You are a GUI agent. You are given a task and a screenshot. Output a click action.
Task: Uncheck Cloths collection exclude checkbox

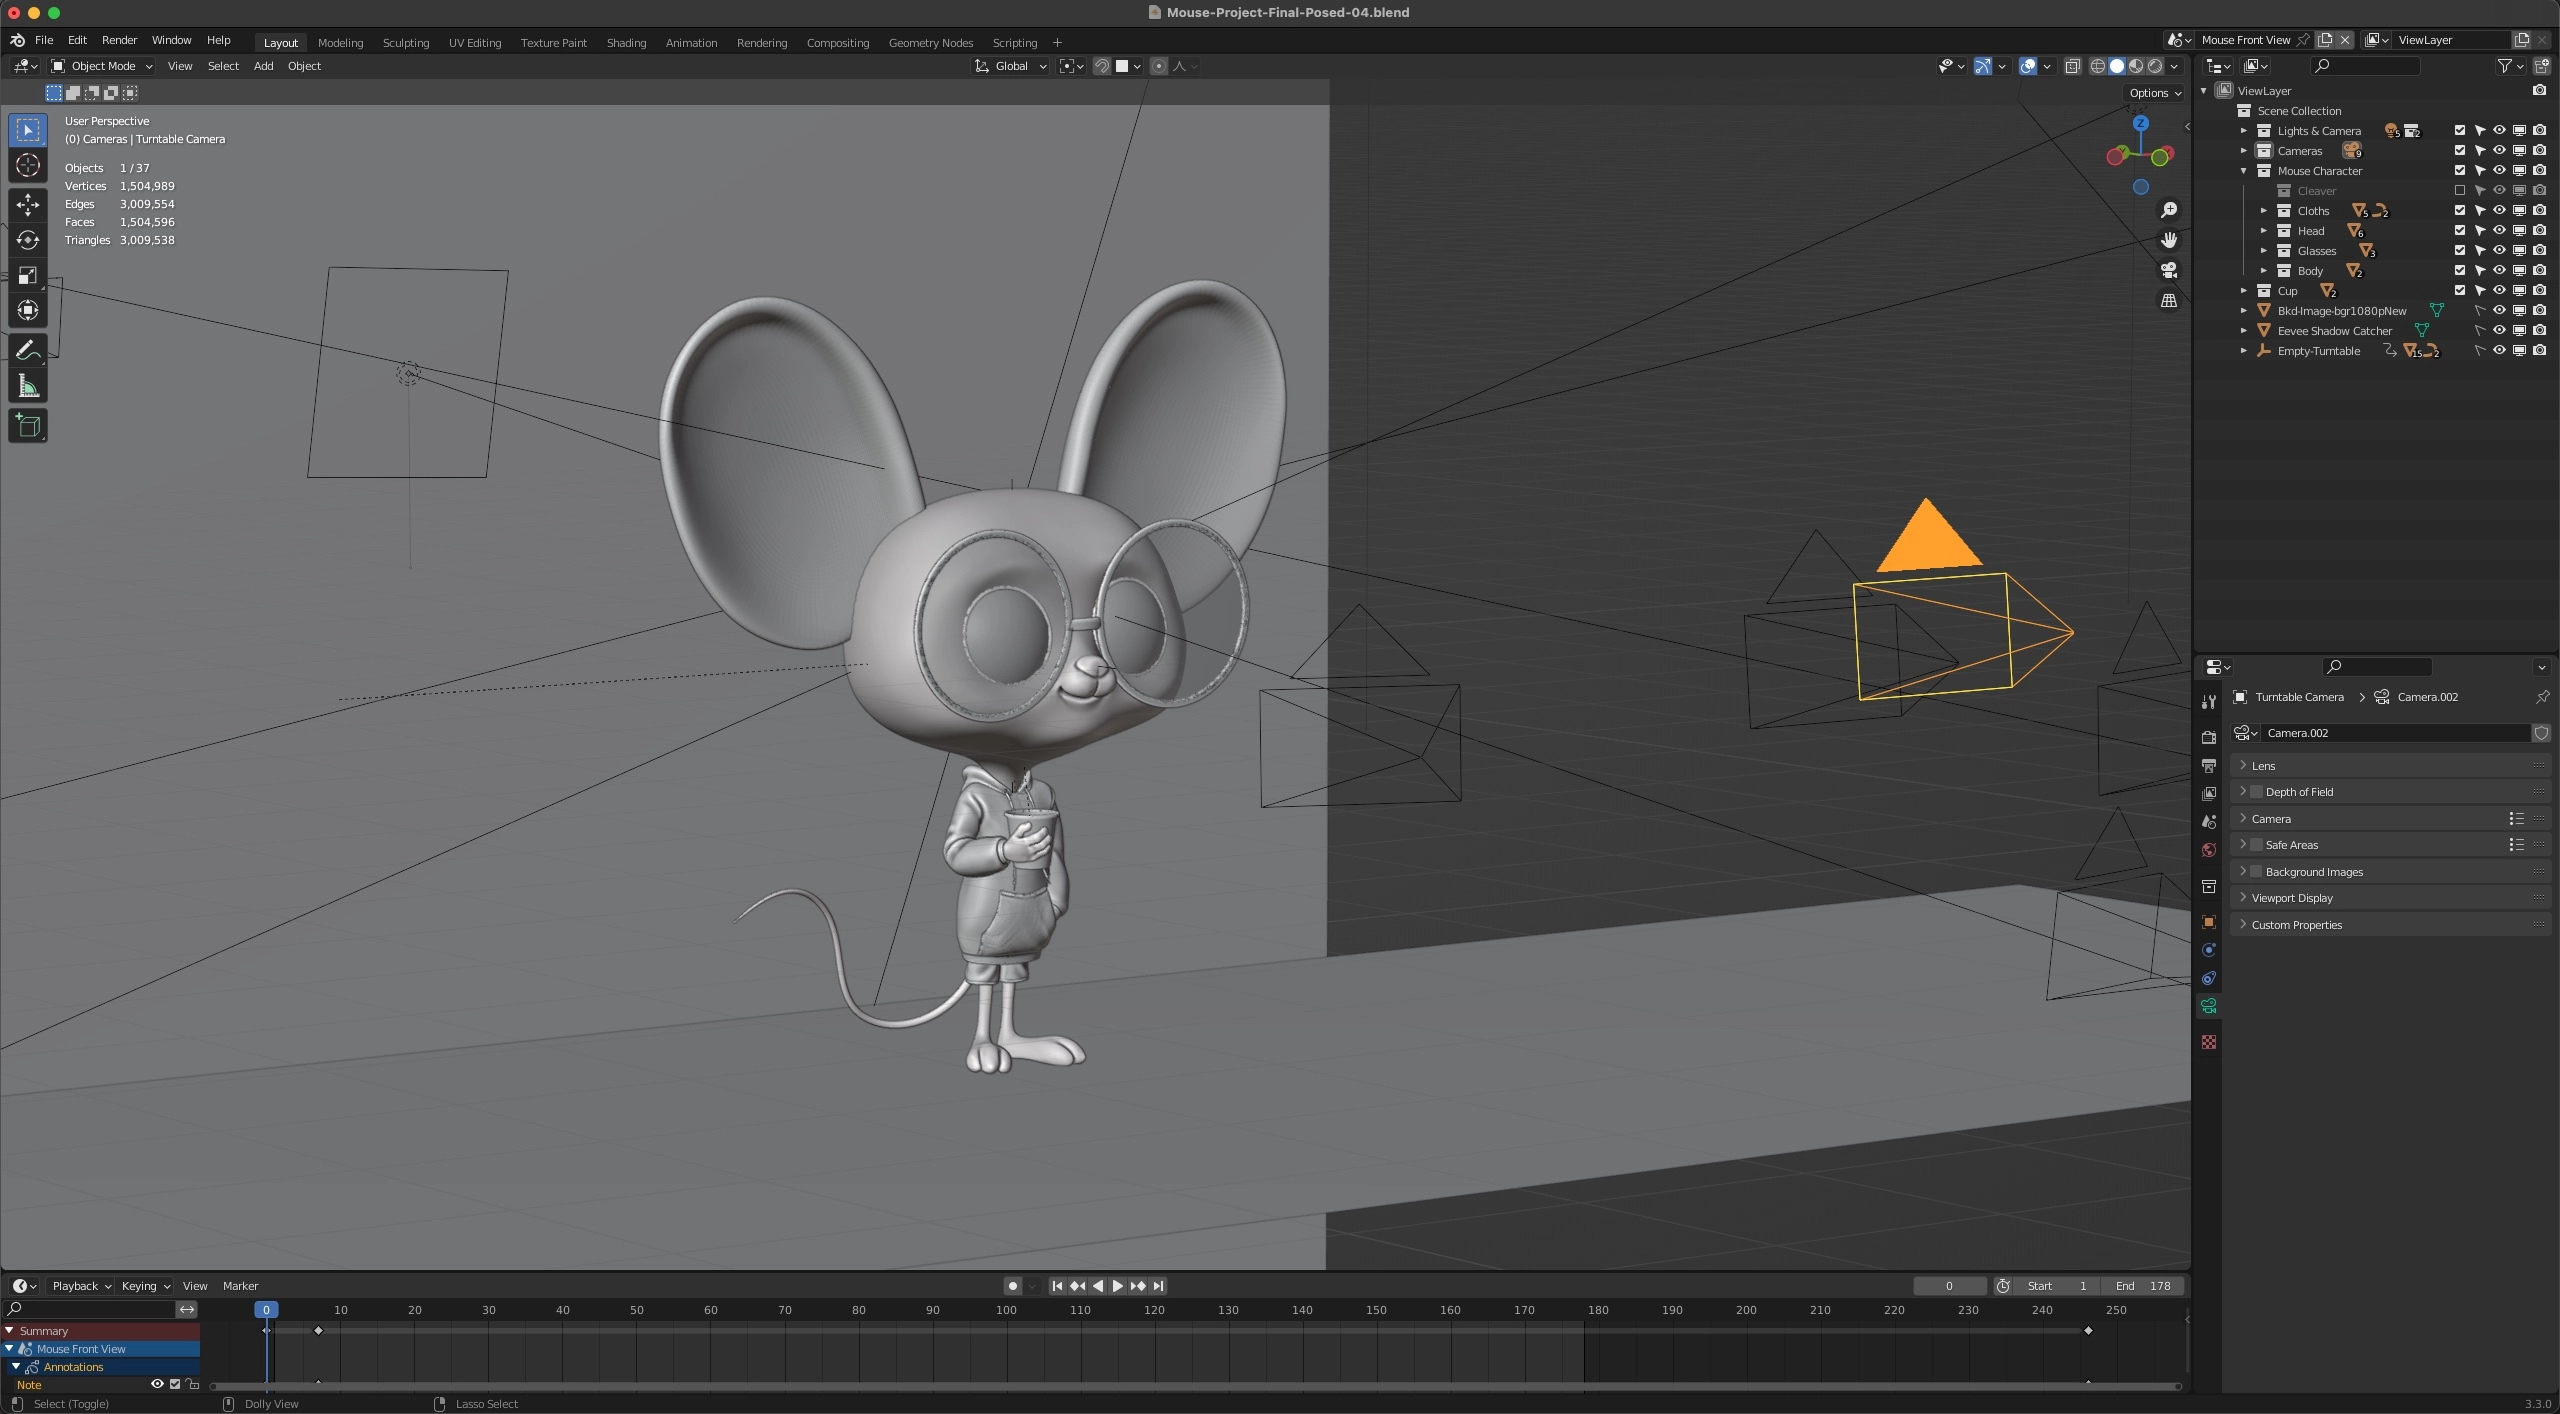2460,211
